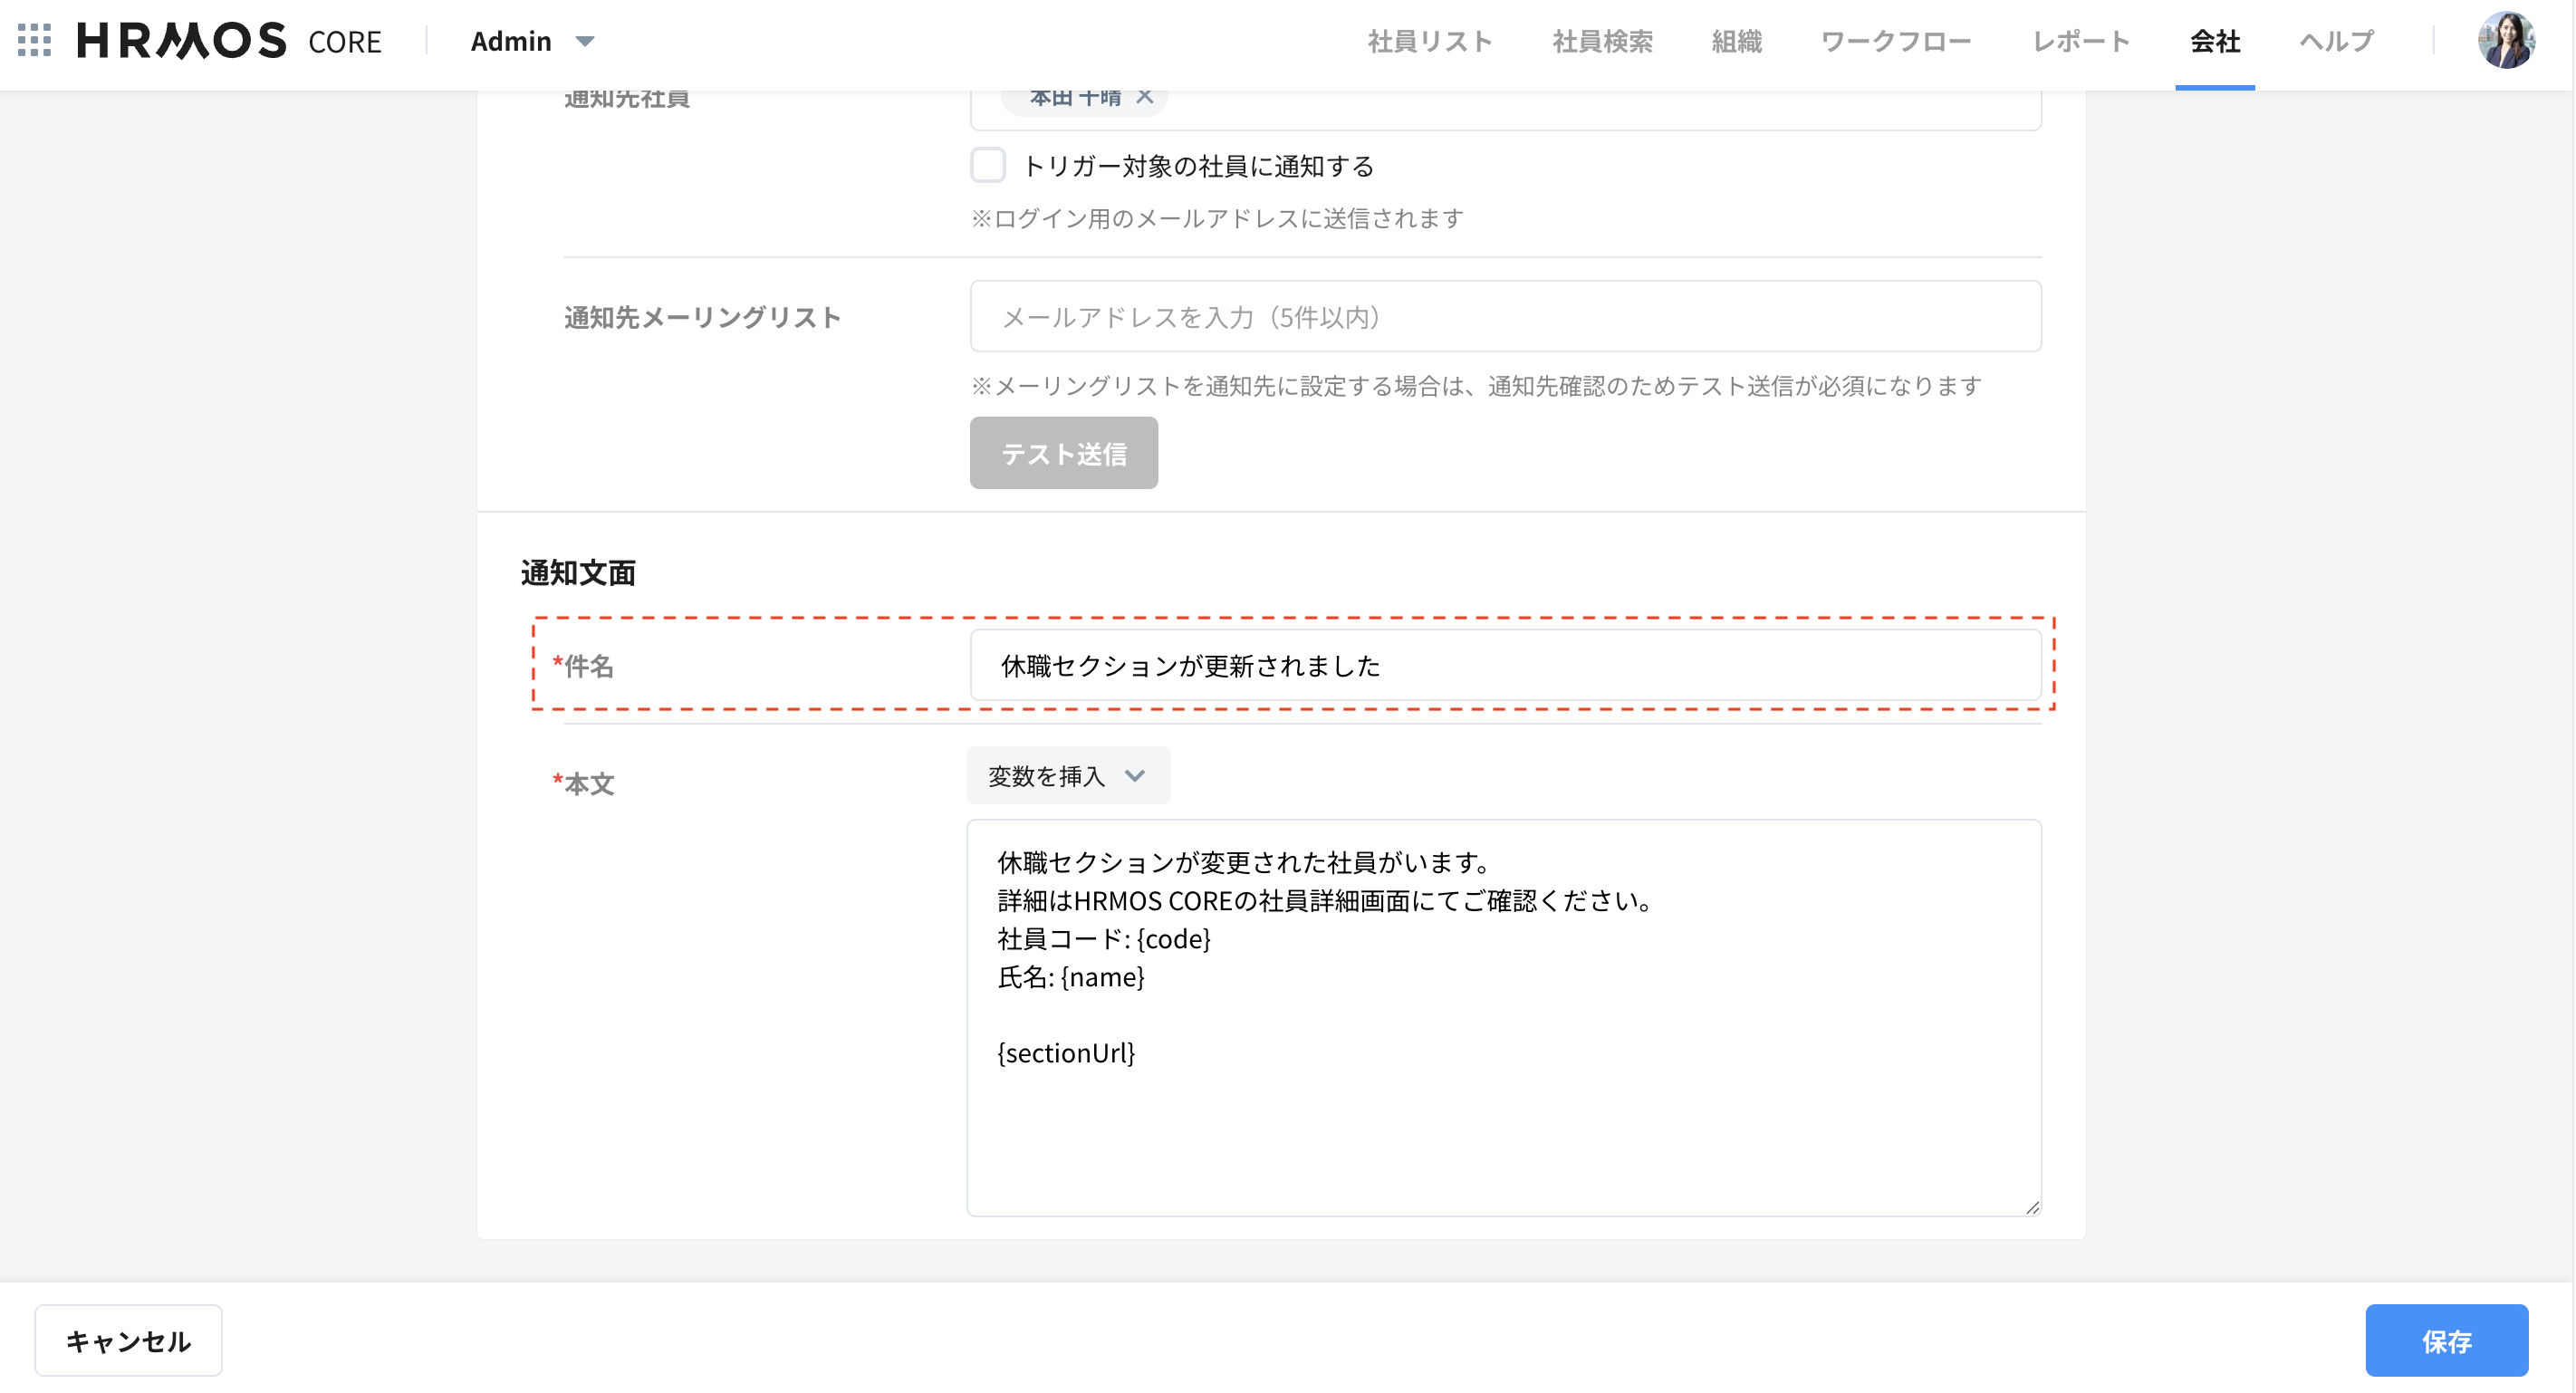Click the 会社 navigation tab
The image size is (2576, 1393).
click(2214, 41)
